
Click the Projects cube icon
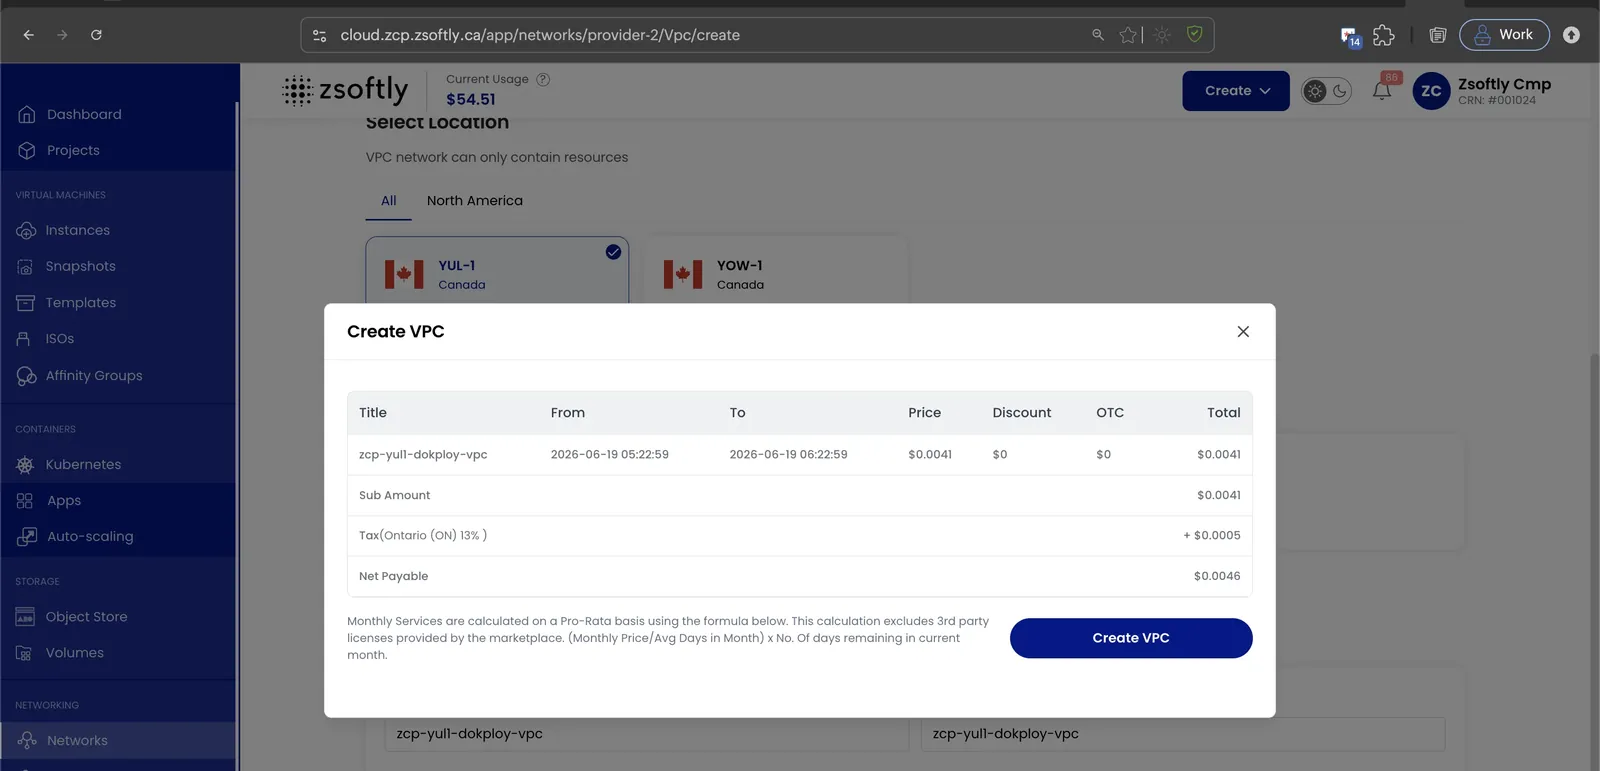[27, 151]
